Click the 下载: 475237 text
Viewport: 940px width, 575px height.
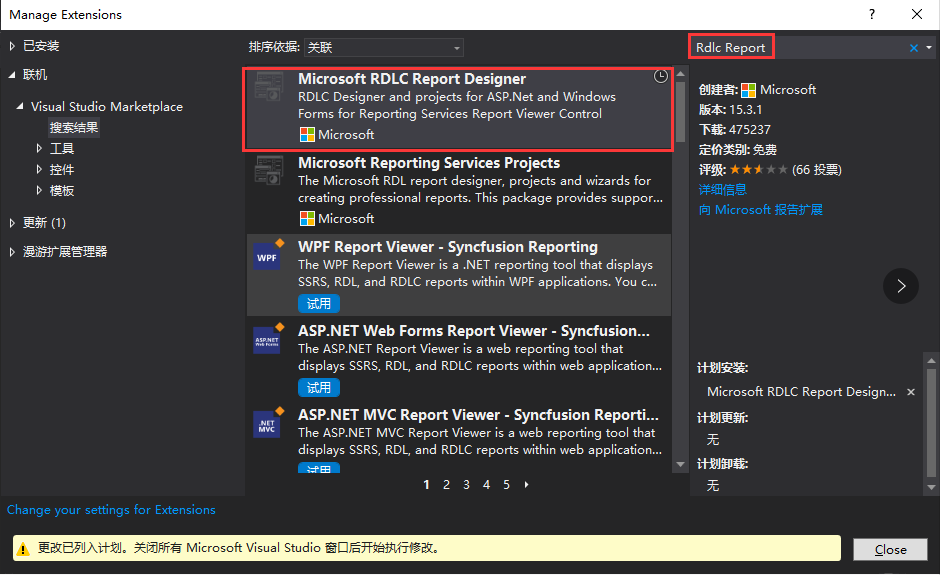(734, 130)
